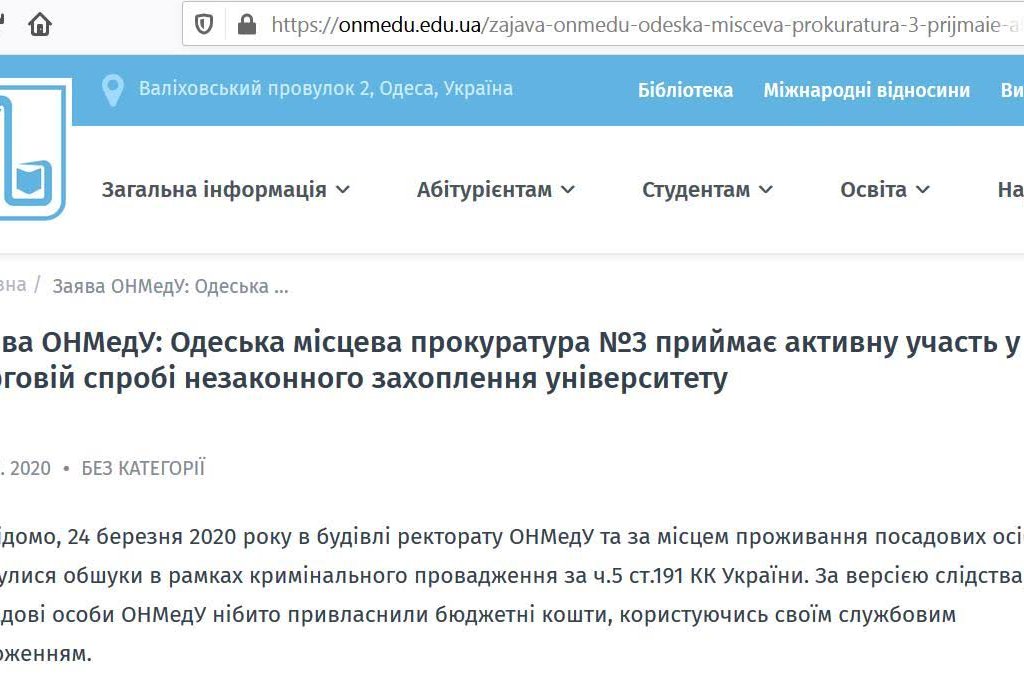Click the location pin icon
Screen dimensions: 1024x695
(x=113, y=90)
